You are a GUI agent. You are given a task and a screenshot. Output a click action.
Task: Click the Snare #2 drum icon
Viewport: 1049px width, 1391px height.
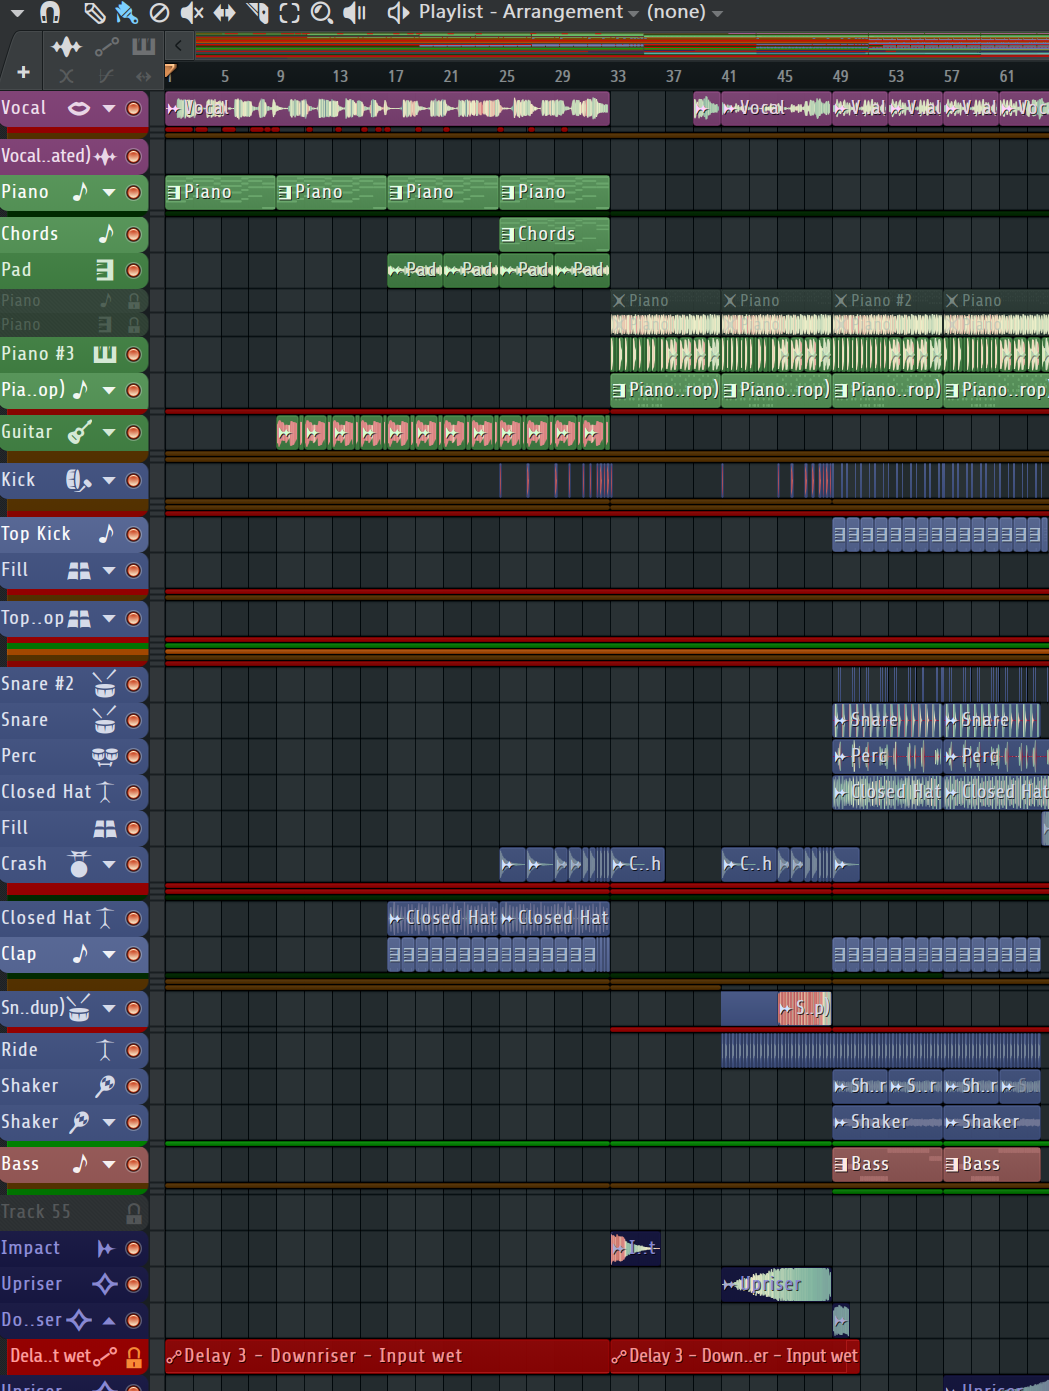coord(105,684)
